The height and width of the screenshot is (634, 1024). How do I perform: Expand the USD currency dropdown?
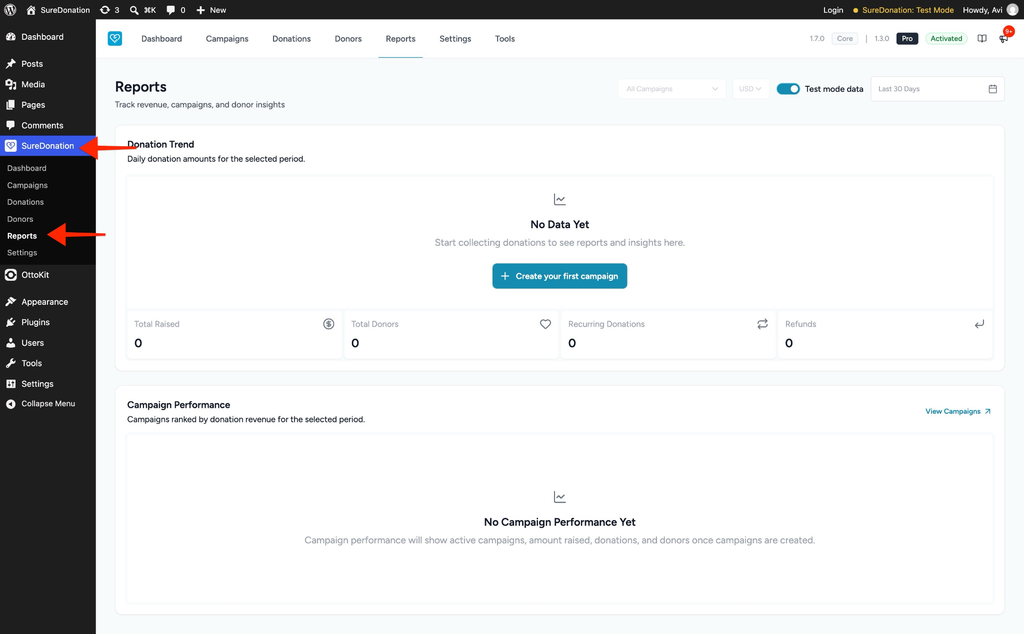(750, 89)
